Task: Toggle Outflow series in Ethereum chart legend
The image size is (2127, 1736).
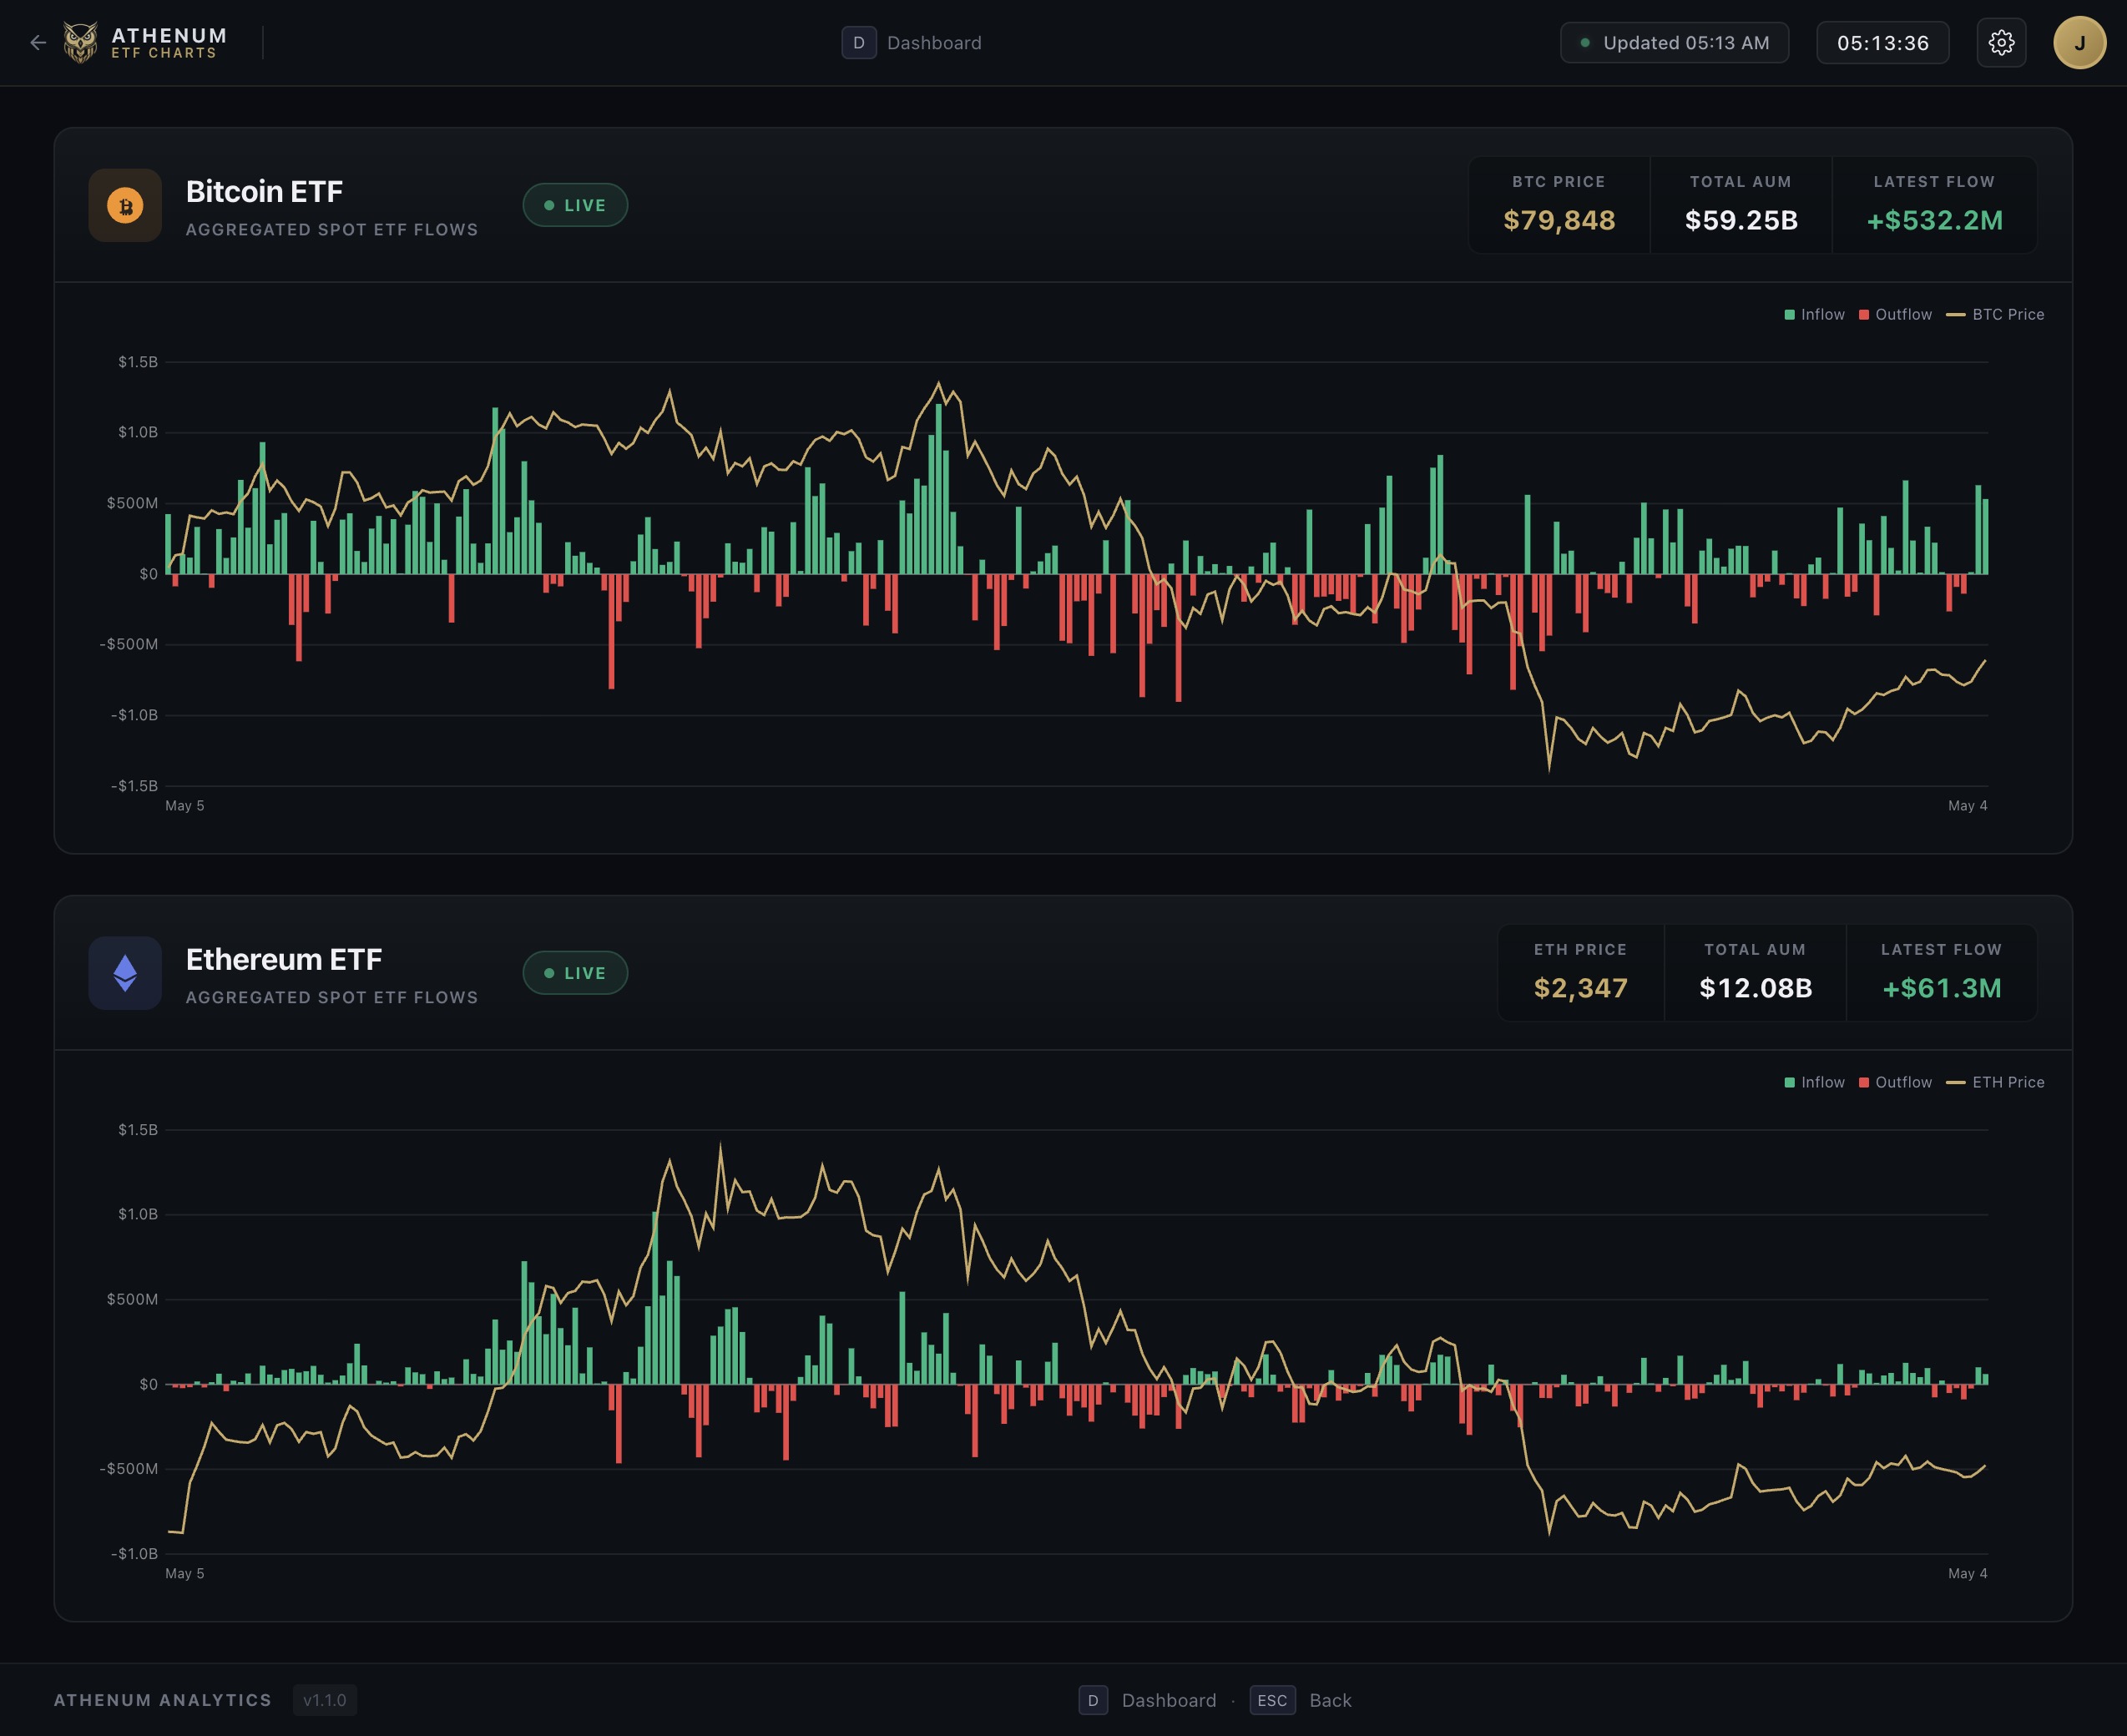Action: pos(1895,1083)
